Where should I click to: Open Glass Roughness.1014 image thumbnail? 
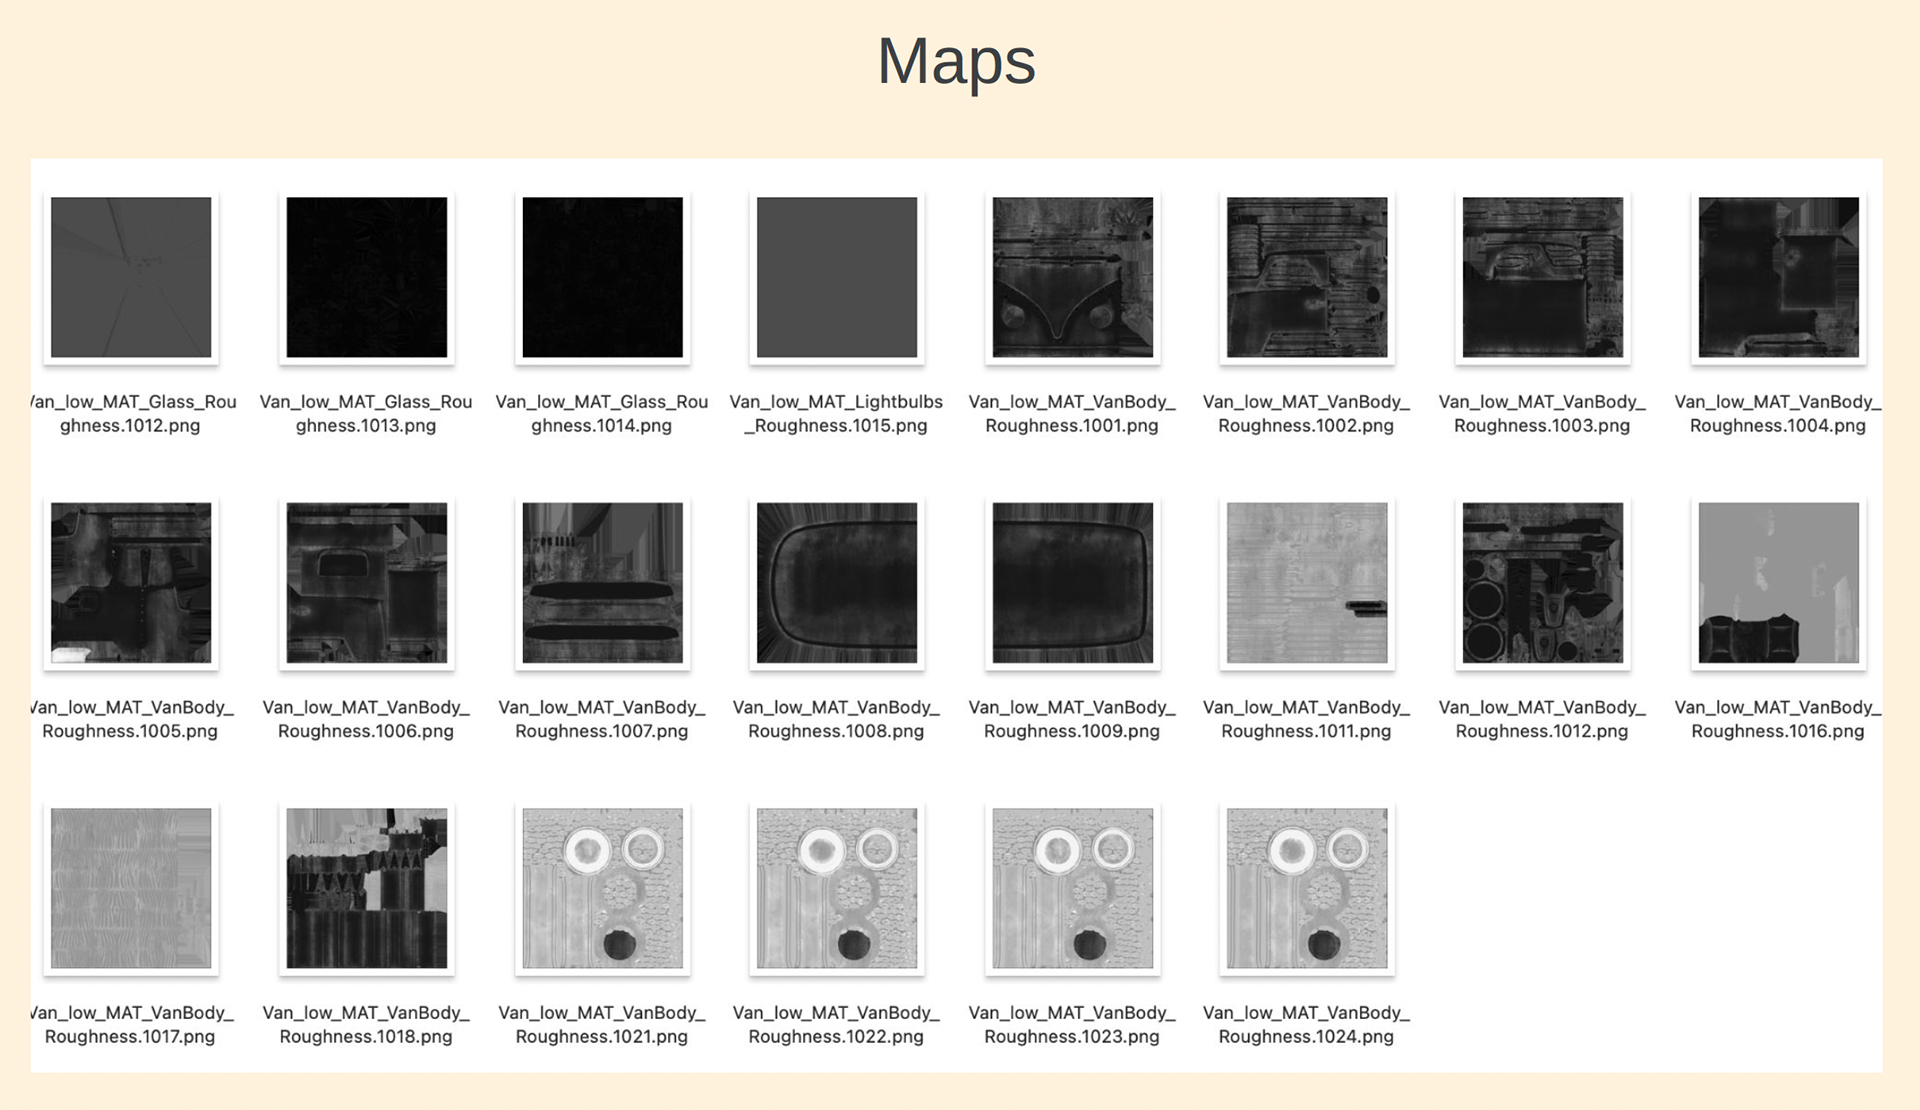[602, 277]
